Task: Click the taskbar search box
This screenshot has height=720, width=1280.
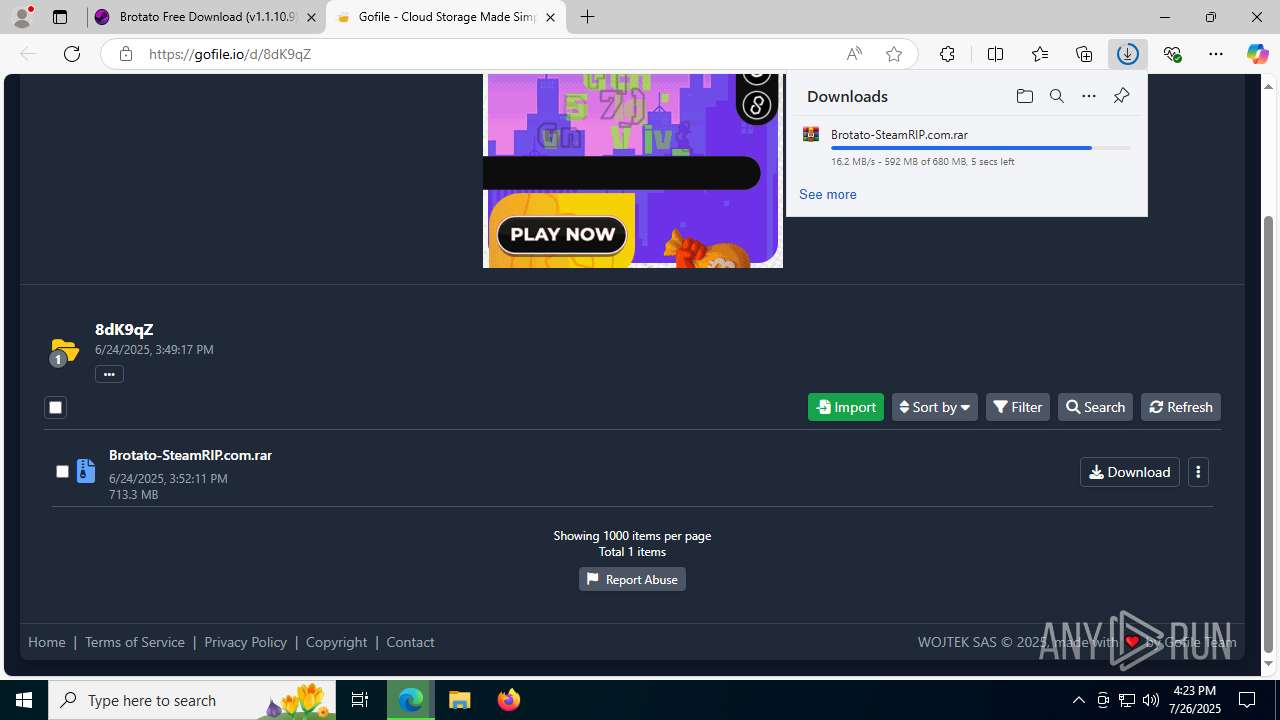Action: (x=192, y=700)
